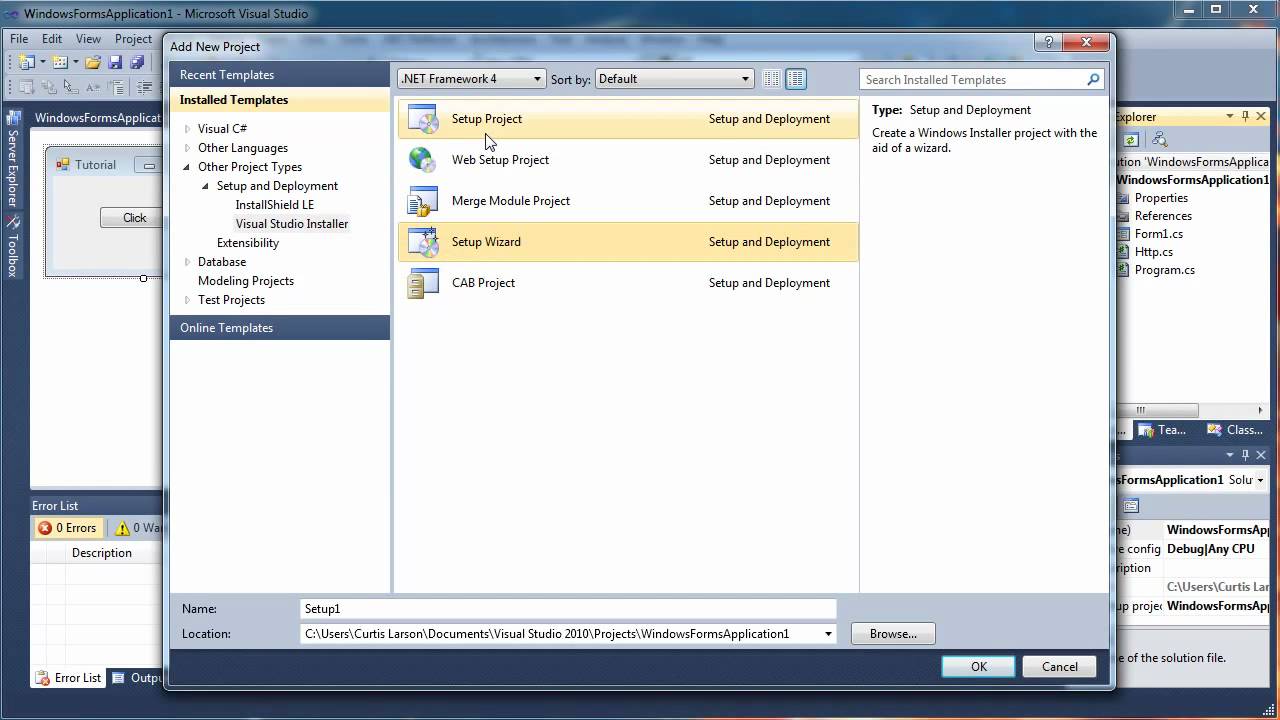Click the search magnifier in Search Installed Templates
The image size is (1280, 720).
coord(1093,79)
